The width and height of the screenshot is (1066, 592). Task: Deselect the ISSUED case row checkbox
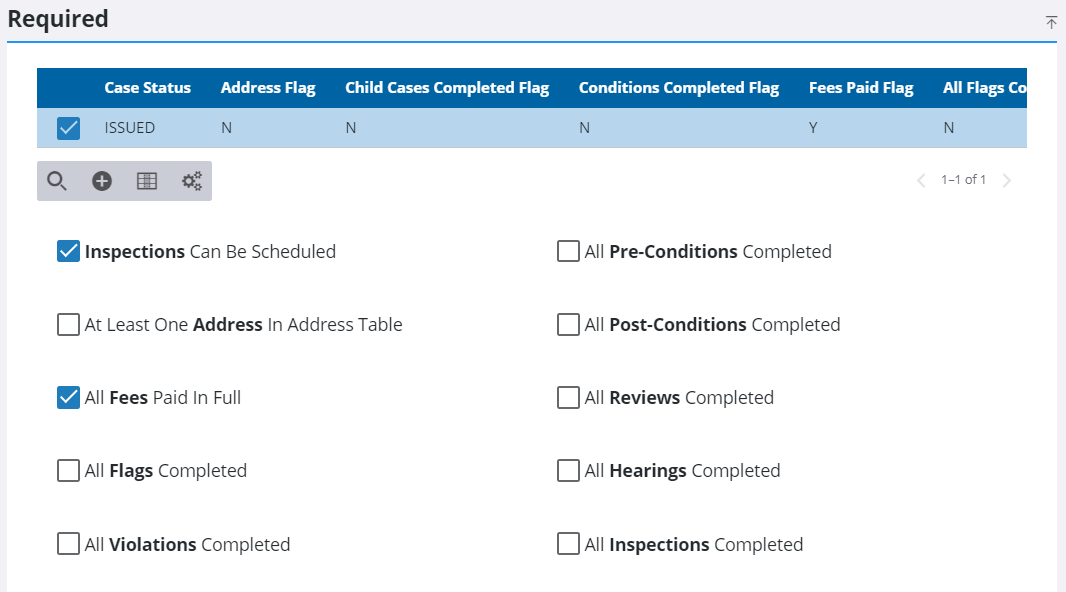click(x=69, y=128)
